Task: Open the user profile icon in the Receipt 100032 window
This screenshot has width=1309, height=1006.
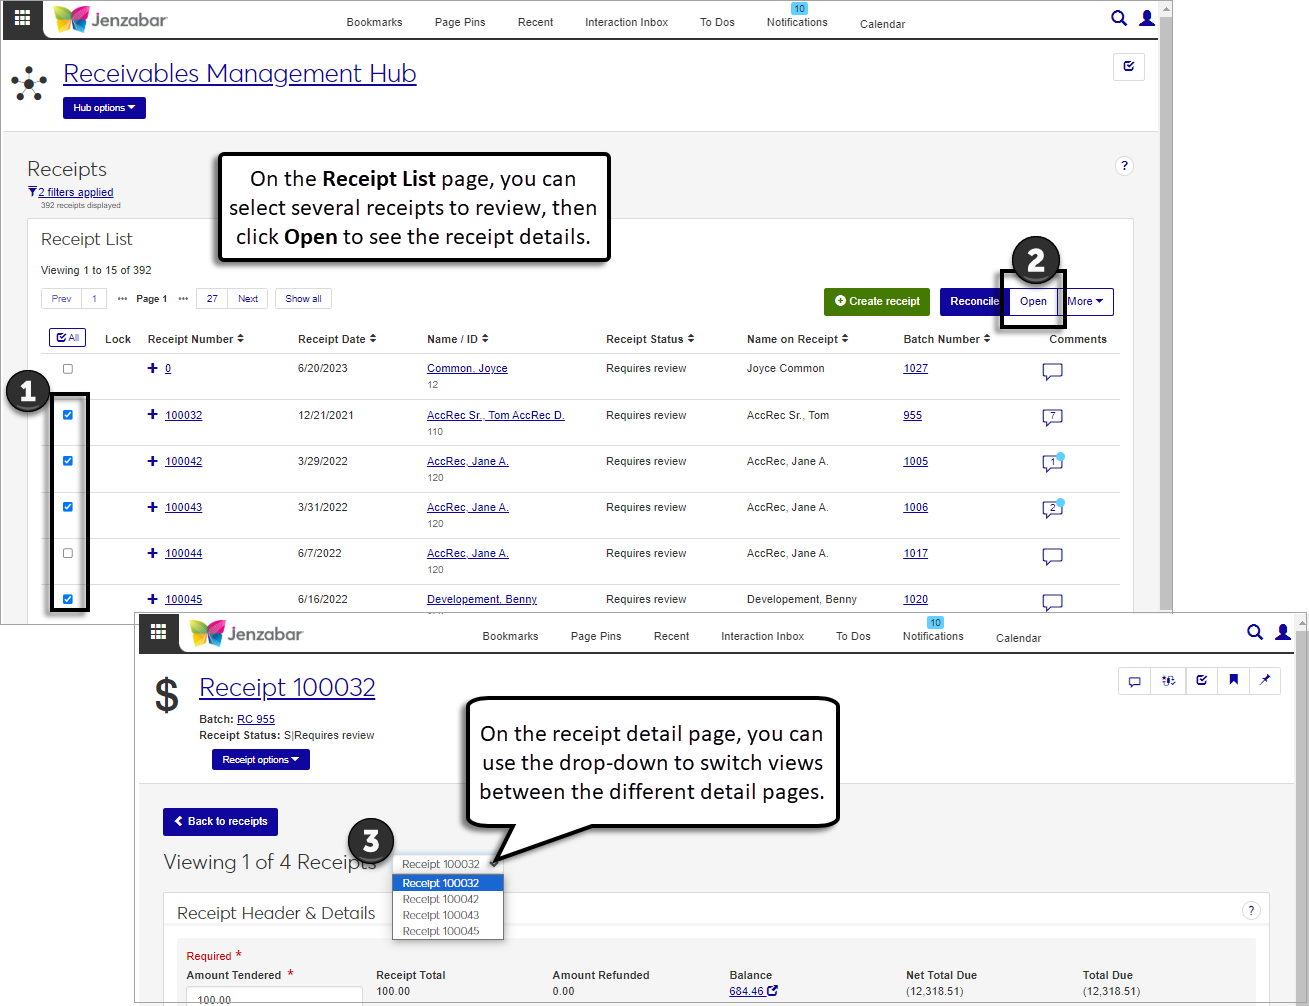Action: 1283,632
